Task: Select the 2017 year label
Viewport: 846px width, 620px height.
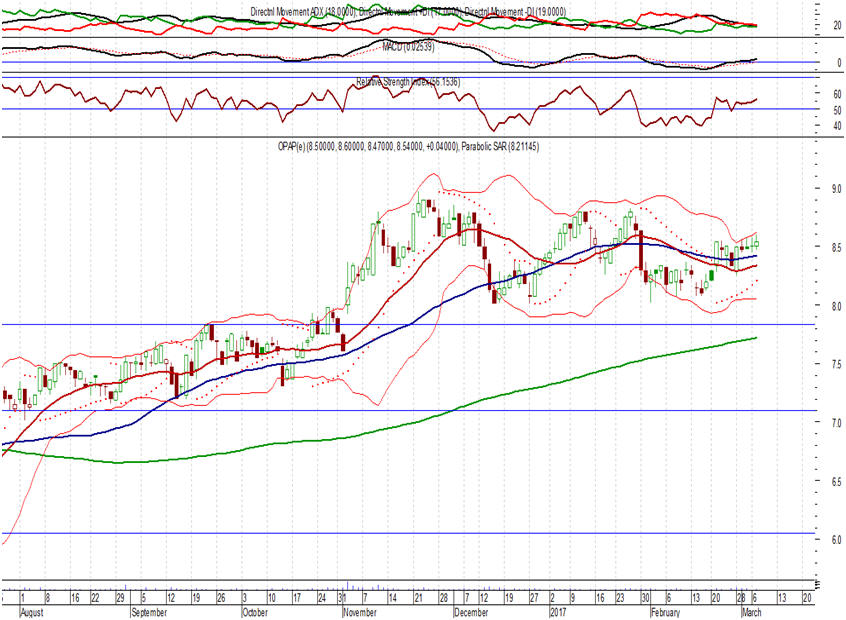Action: point(558,612)
